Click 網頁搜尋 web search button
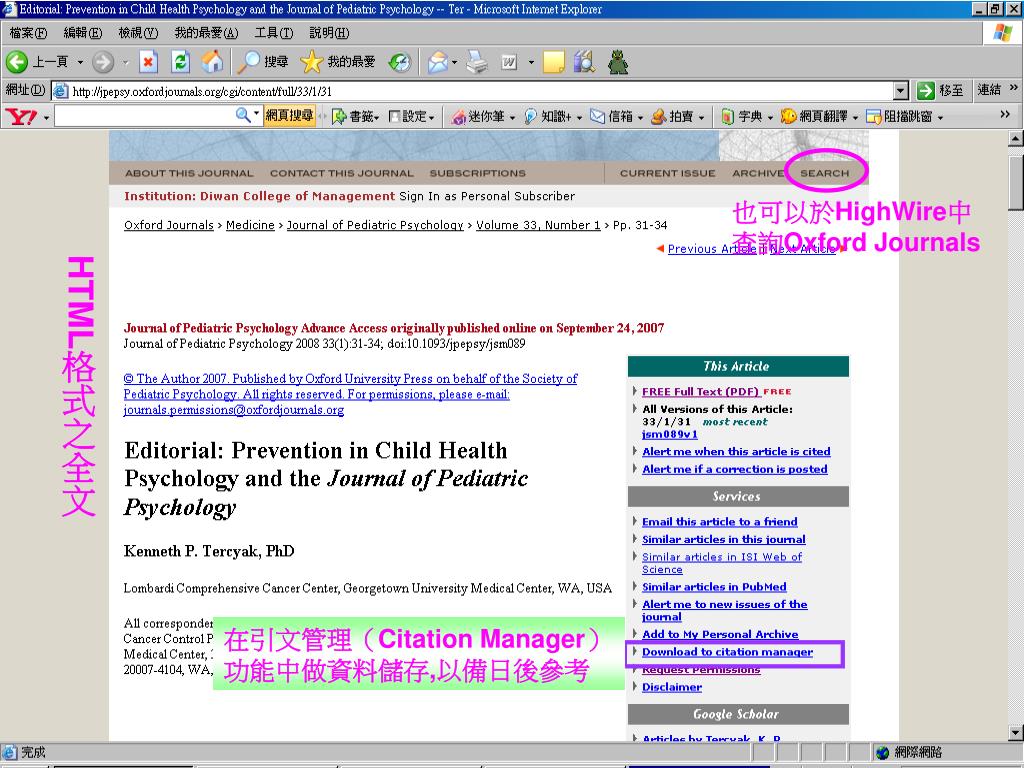1024x768 pixels. pos(289,116)
